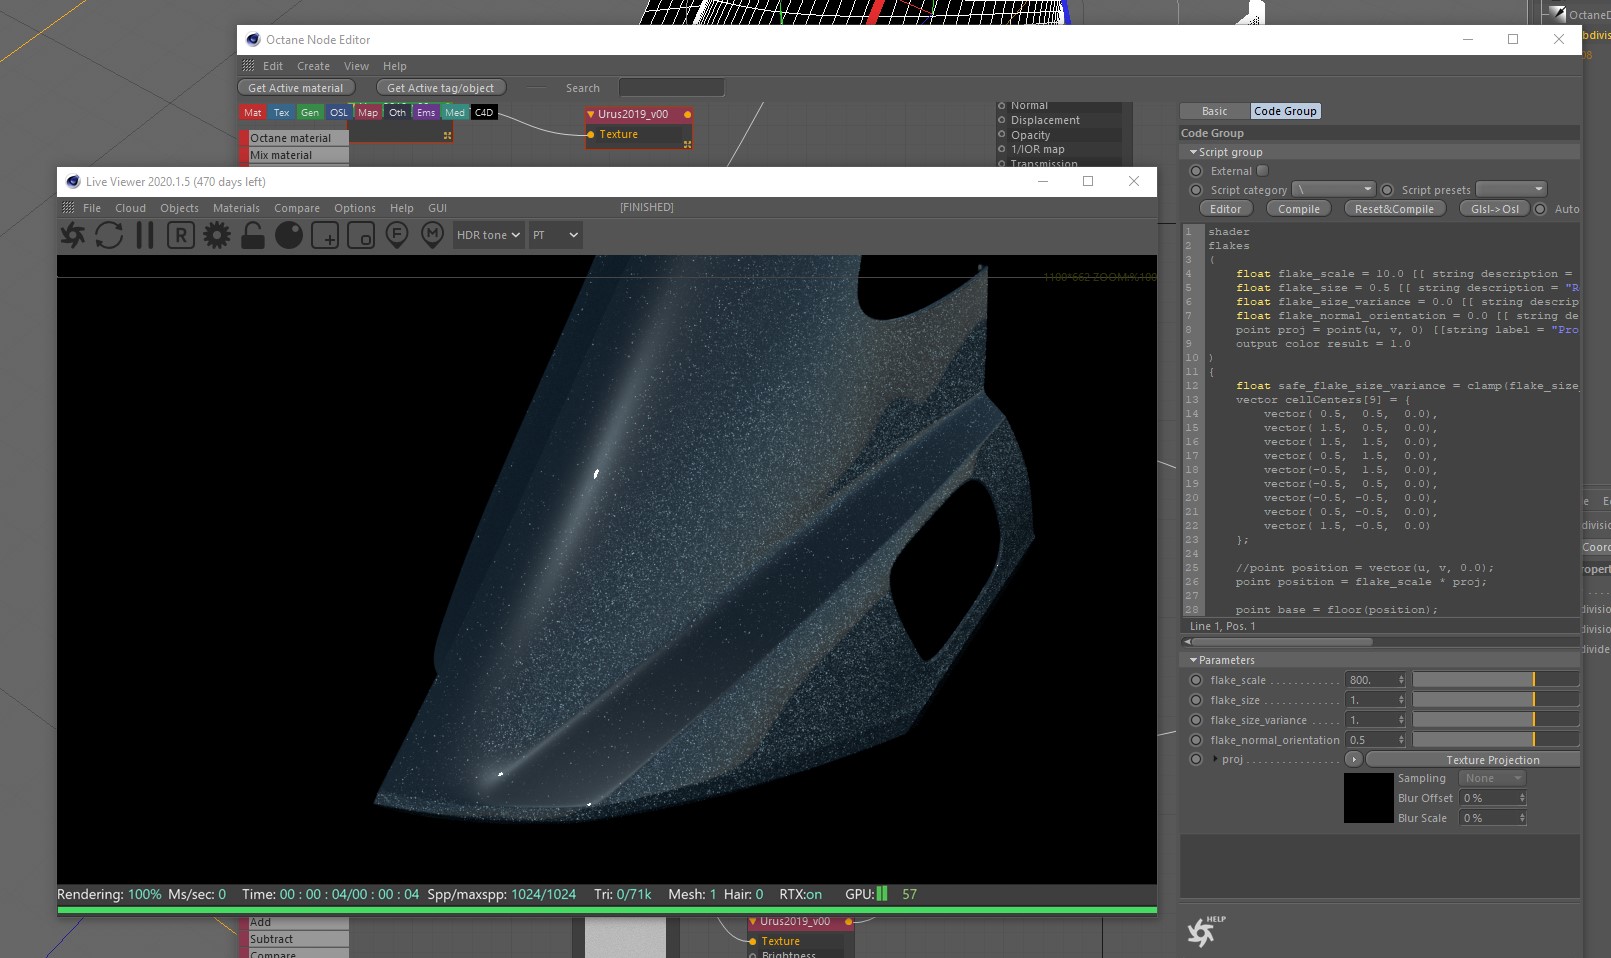Image resolution: width=1611 pixels, height=958 pixels.
Task: Restart the render with the refresh icon
Action: point(109,235)
